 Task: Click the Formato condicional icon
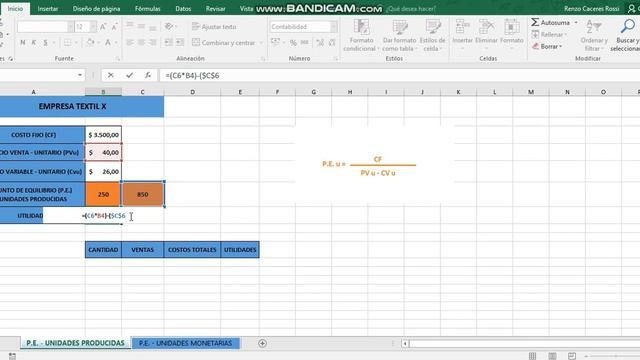(x=361, y=27)
